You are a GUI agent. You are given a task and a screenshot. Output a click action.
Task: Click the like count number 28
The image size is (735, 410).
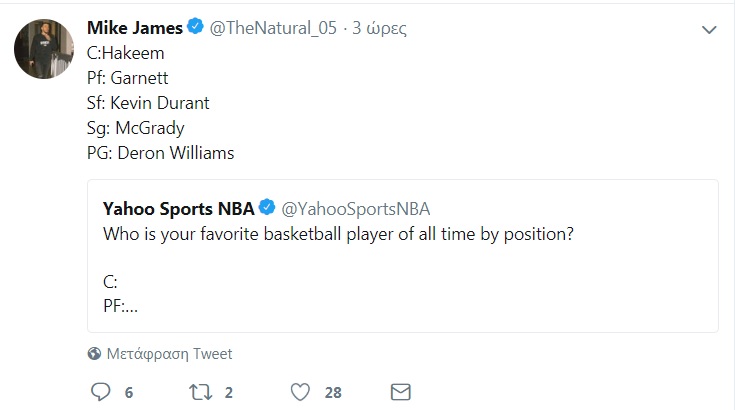[334, 392]
